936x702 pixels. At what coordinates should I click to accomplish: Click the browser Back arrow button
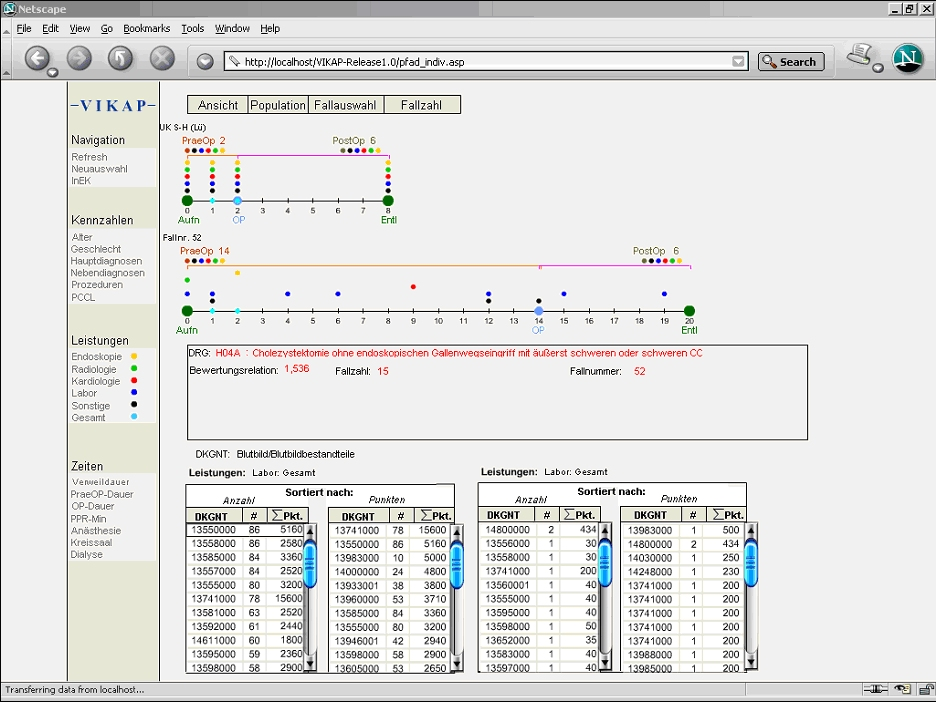[37, 59]
